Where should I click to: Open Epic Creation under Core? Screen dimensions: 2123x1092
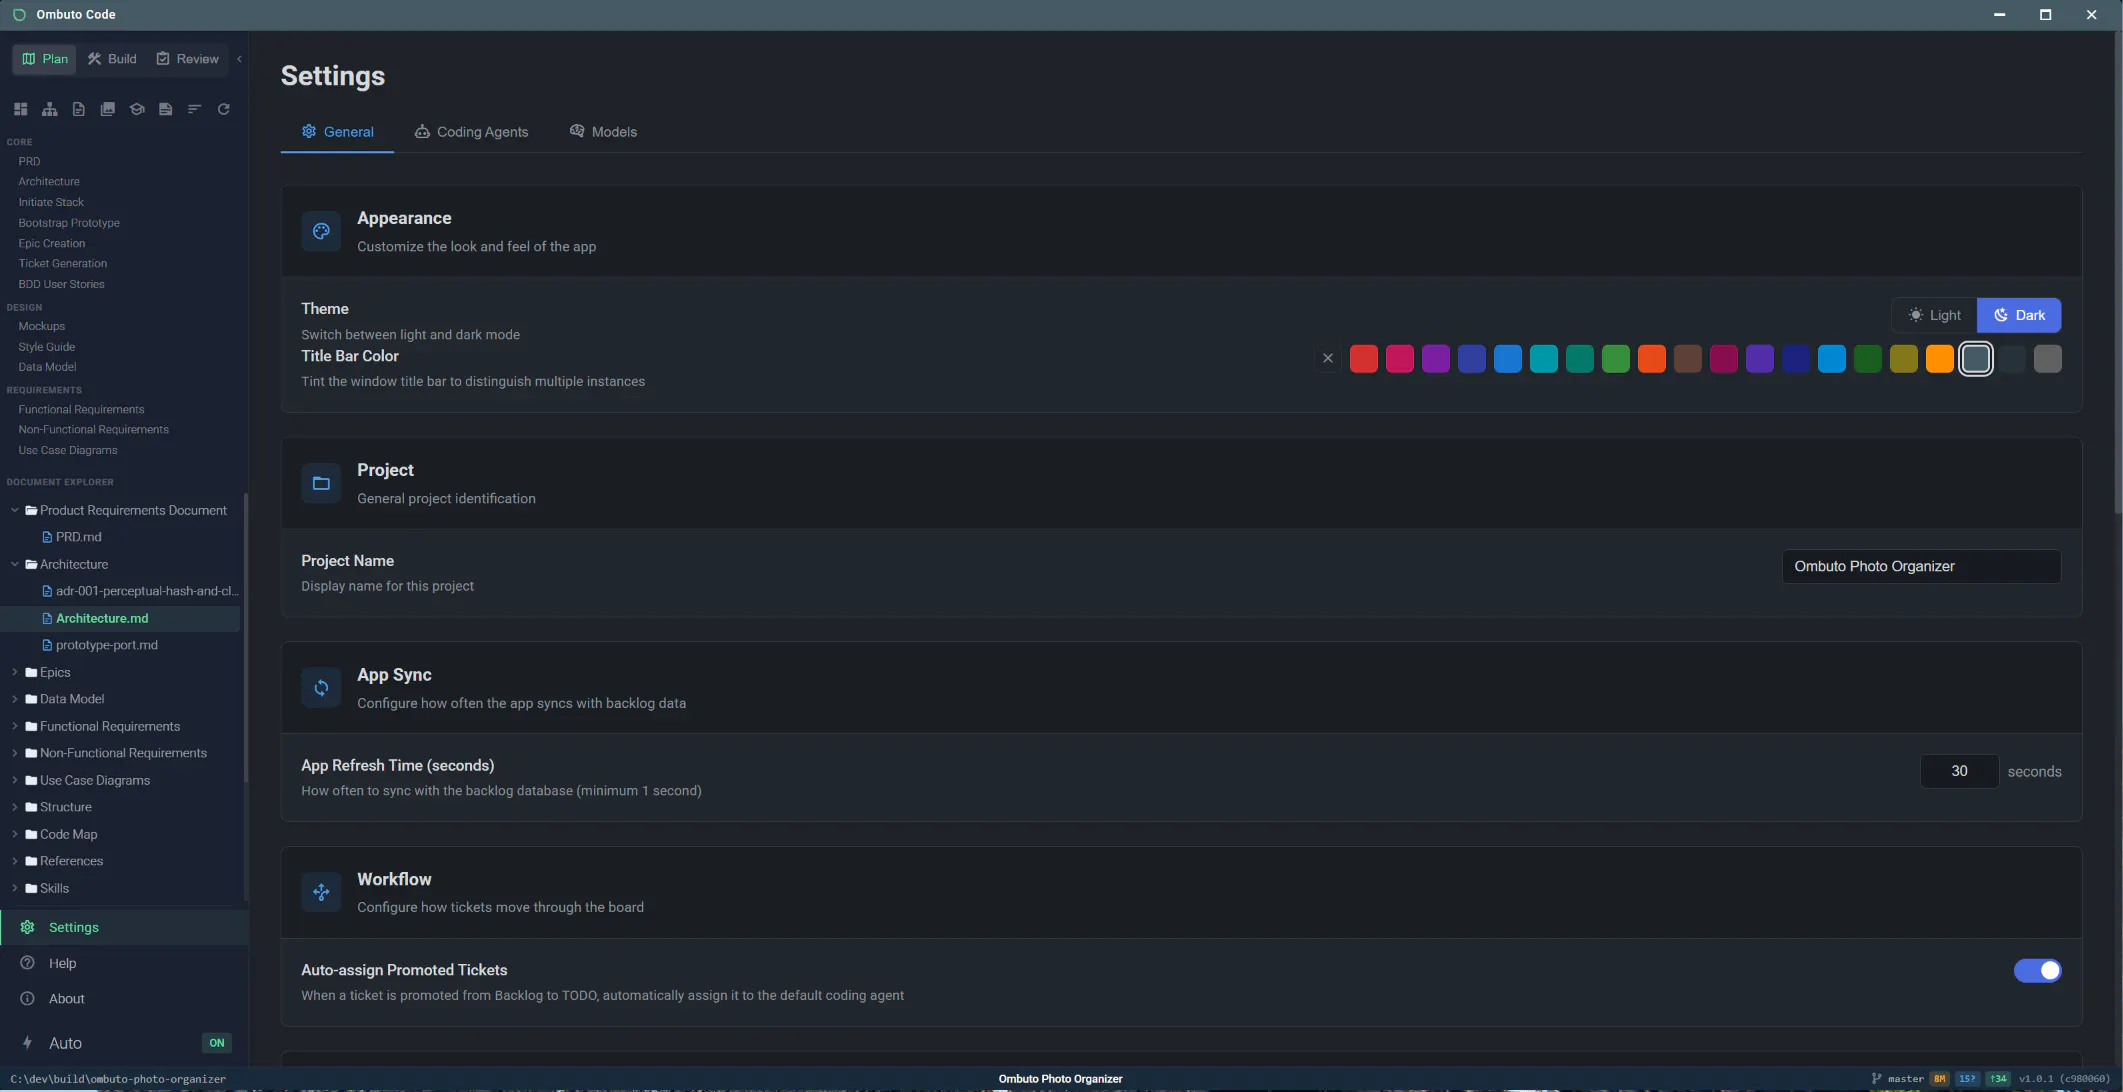(52, 243)
